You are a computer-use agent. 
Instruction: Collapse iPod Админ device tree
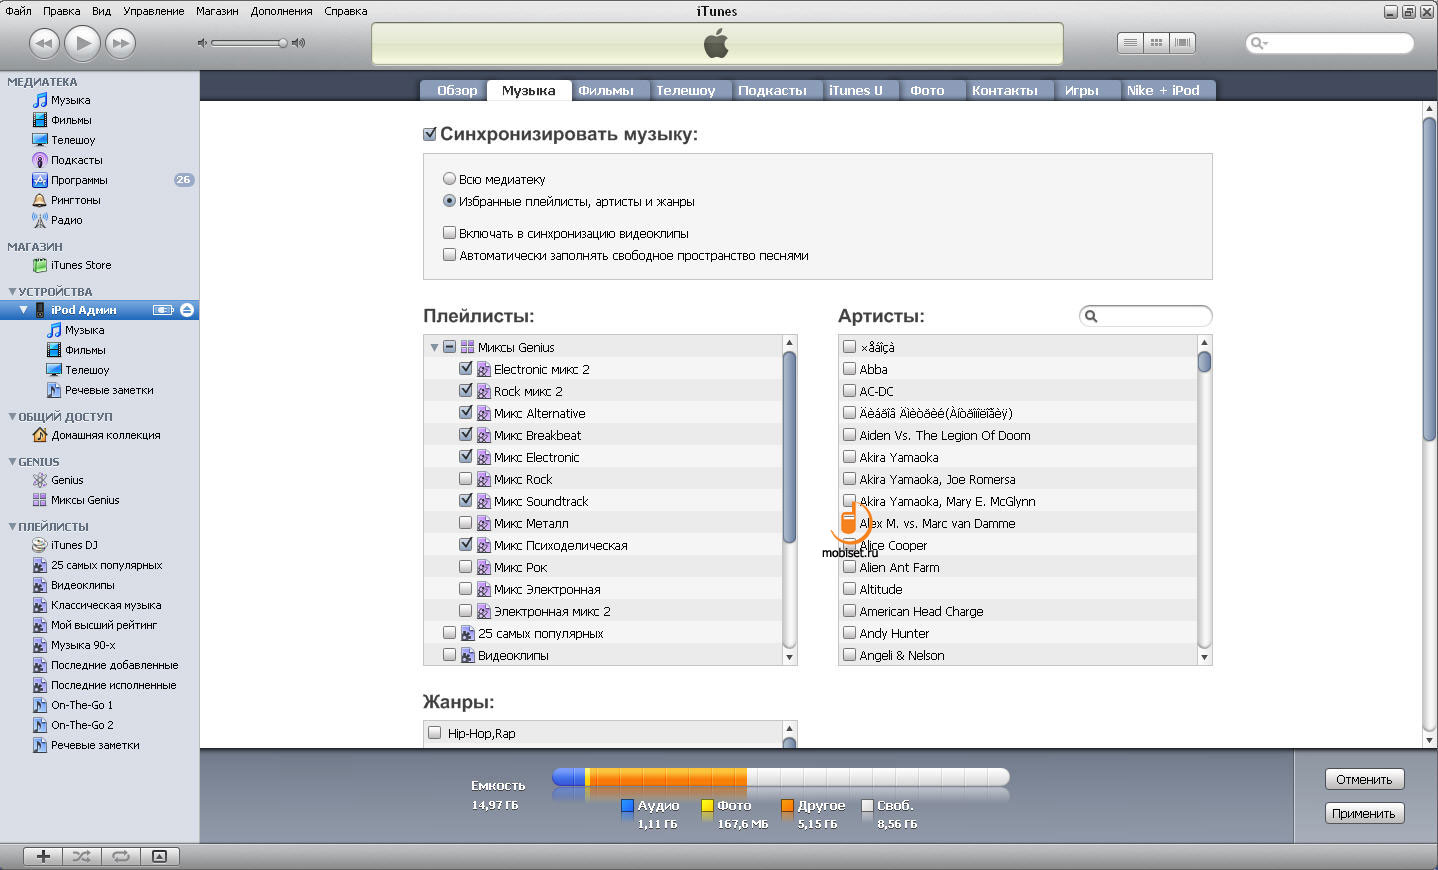[x=23, y=310]
